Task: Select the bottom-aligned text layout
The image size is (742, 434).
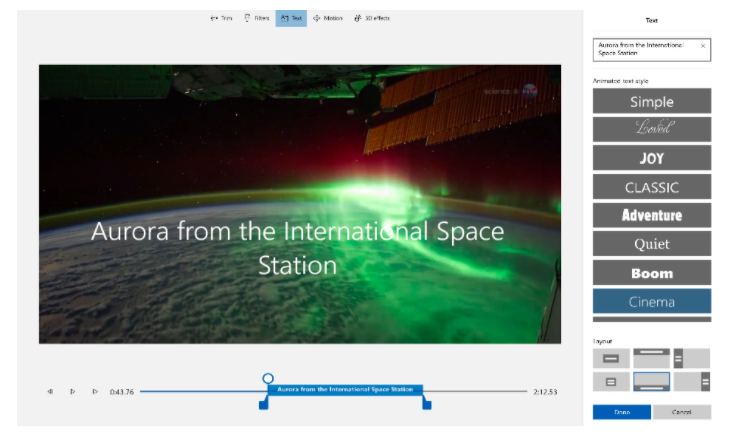Action: click(x=652, y=381)
